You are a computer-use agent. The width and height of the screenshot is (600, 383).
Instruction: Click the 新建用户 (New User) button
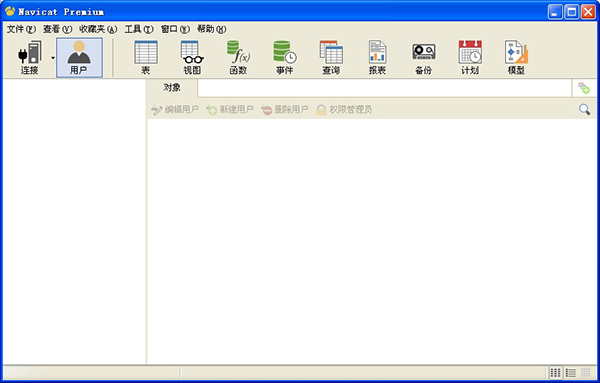coord(230,110)
